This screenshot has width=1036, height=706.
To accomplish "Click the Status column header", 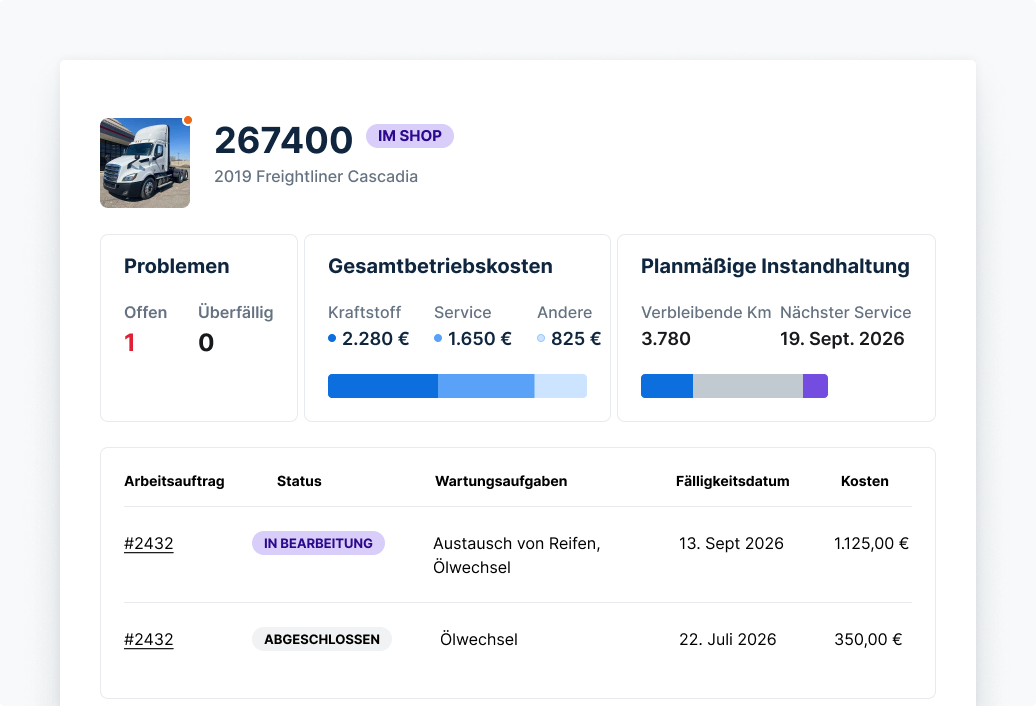I will (x=299, y=481).
